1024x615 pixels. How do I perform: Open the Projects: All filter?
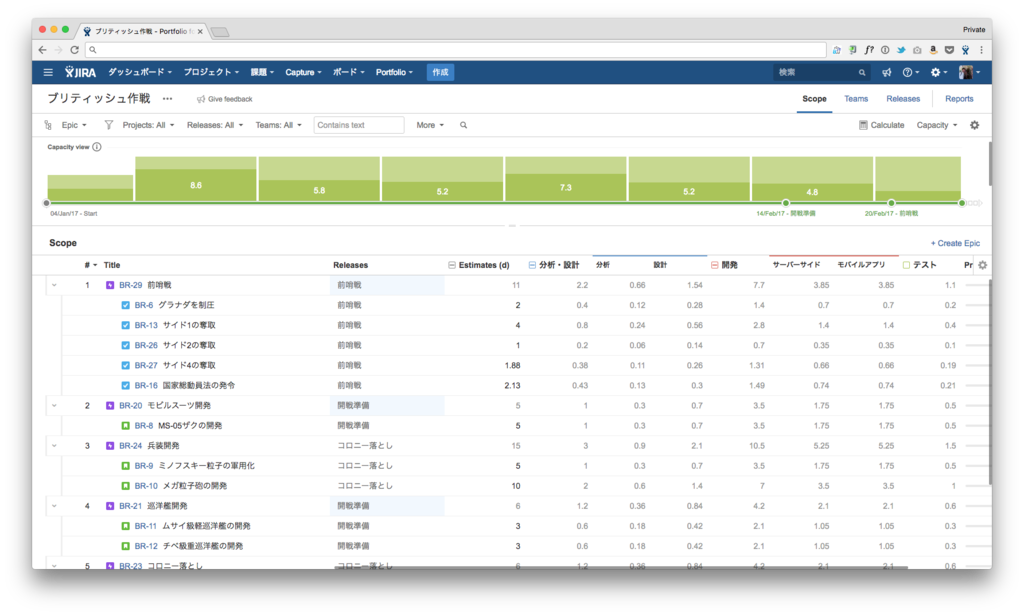(x=148, y=125)
